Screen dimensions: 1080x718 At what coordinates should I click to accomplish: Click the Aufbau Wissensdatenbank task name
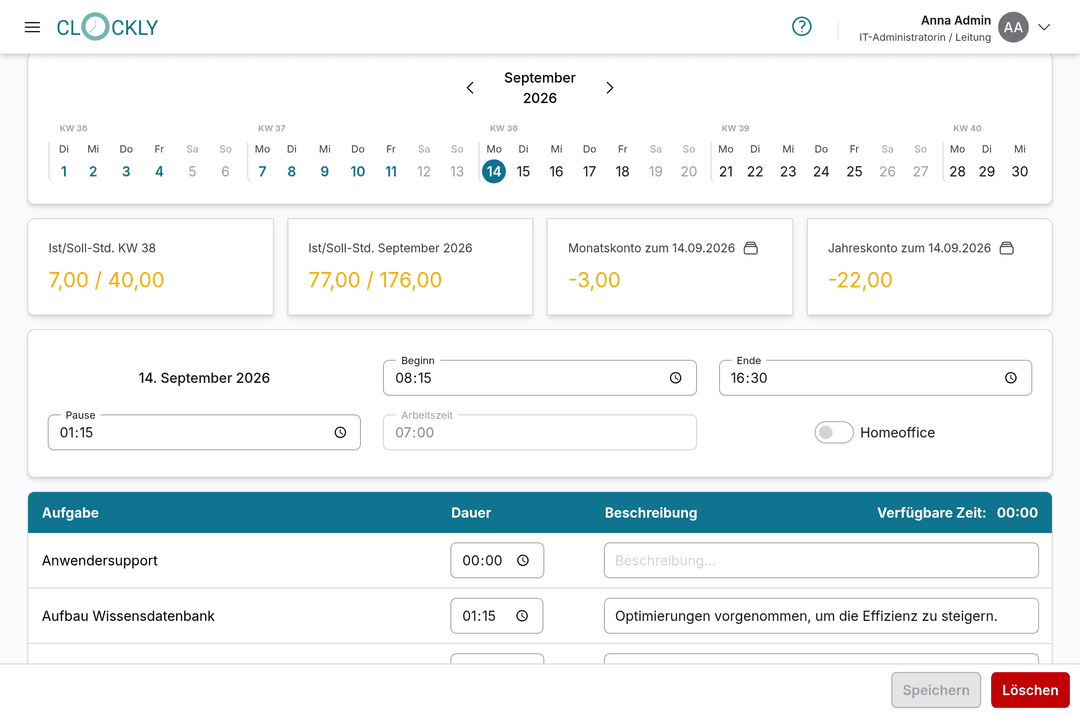128,616
